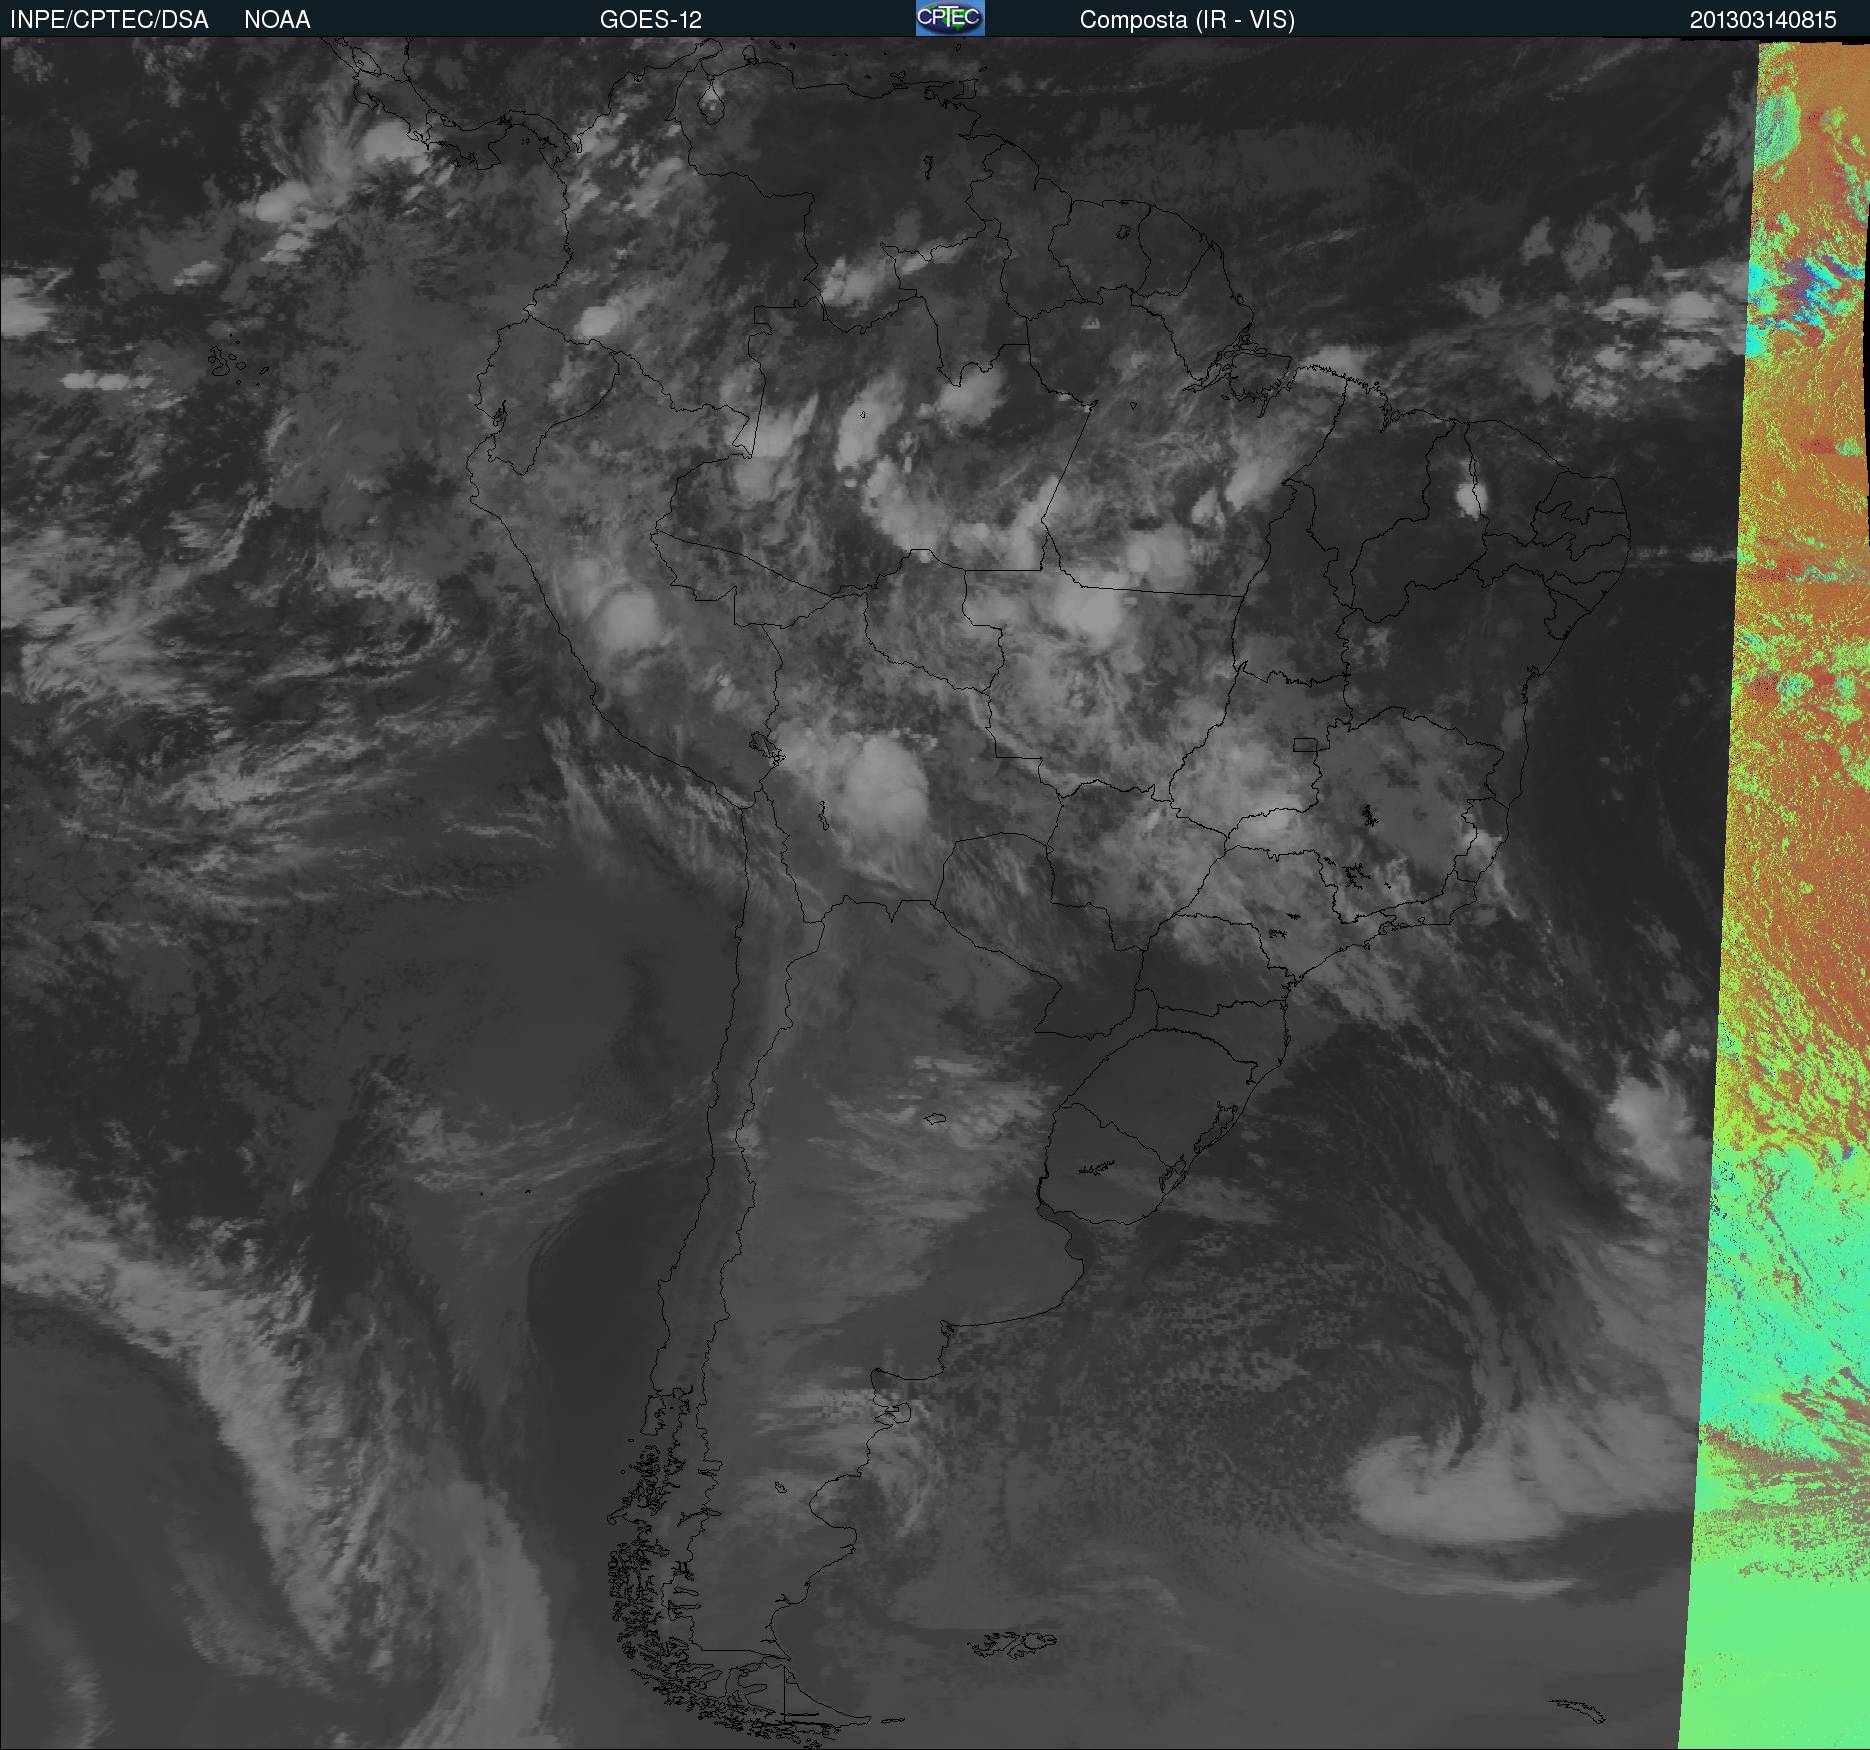The image size is (1870, 1750).
Task: Click the Composta (IR - VIS) title
Action: pos(1187,20)
